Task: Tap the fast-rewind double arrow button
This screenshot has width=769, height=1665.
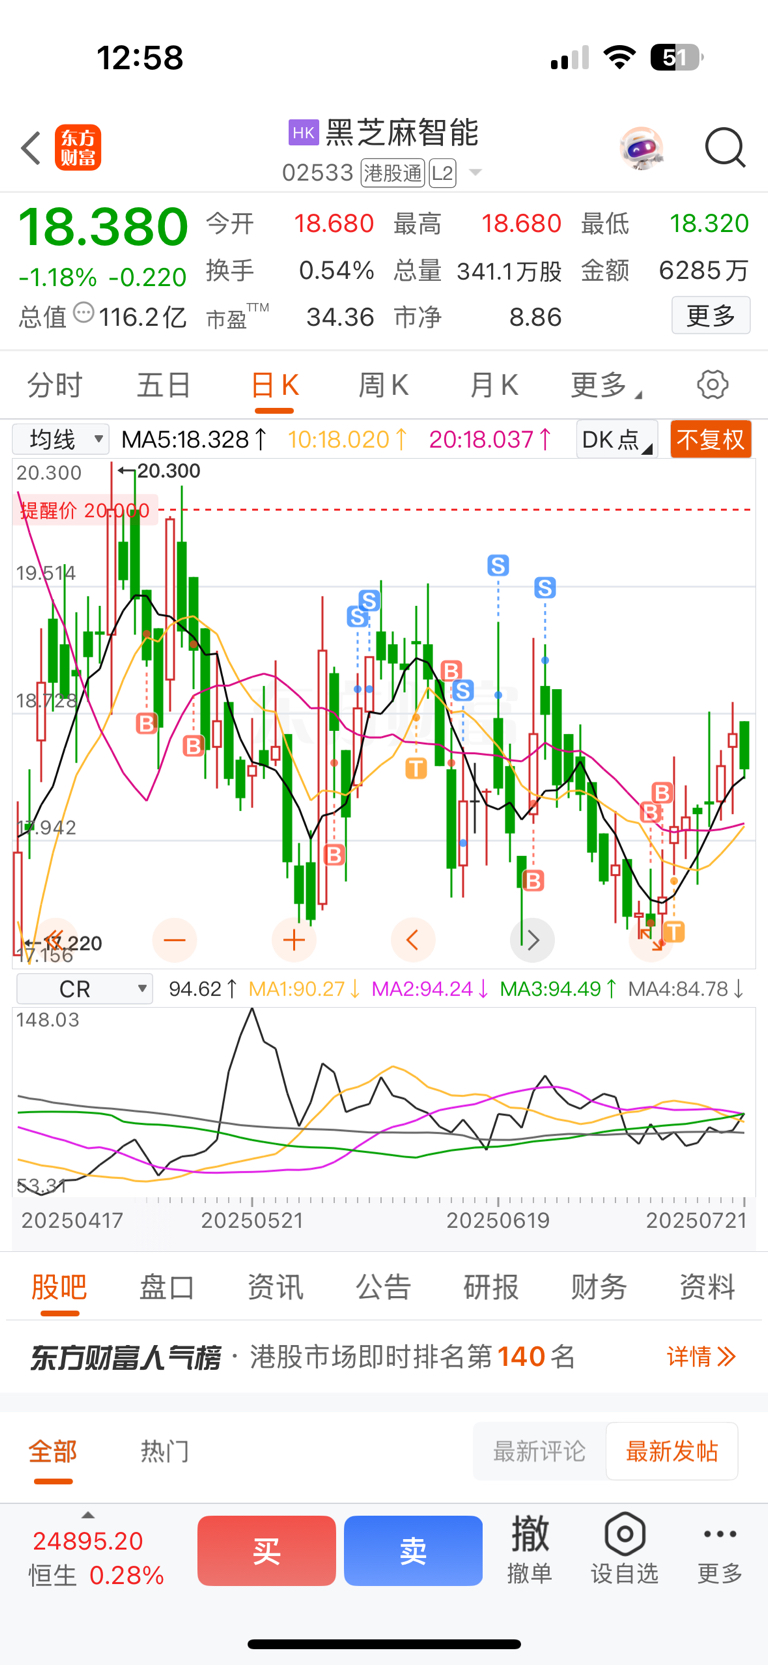Action: tap(55, 940)
